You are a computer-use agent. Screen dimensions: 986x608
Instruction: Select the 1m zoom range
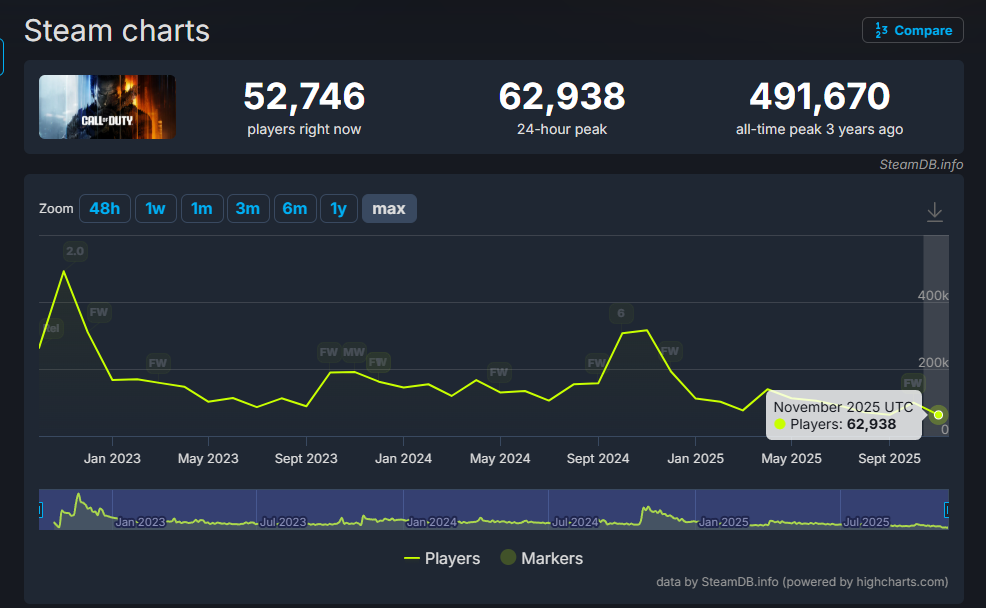point(201,208)
